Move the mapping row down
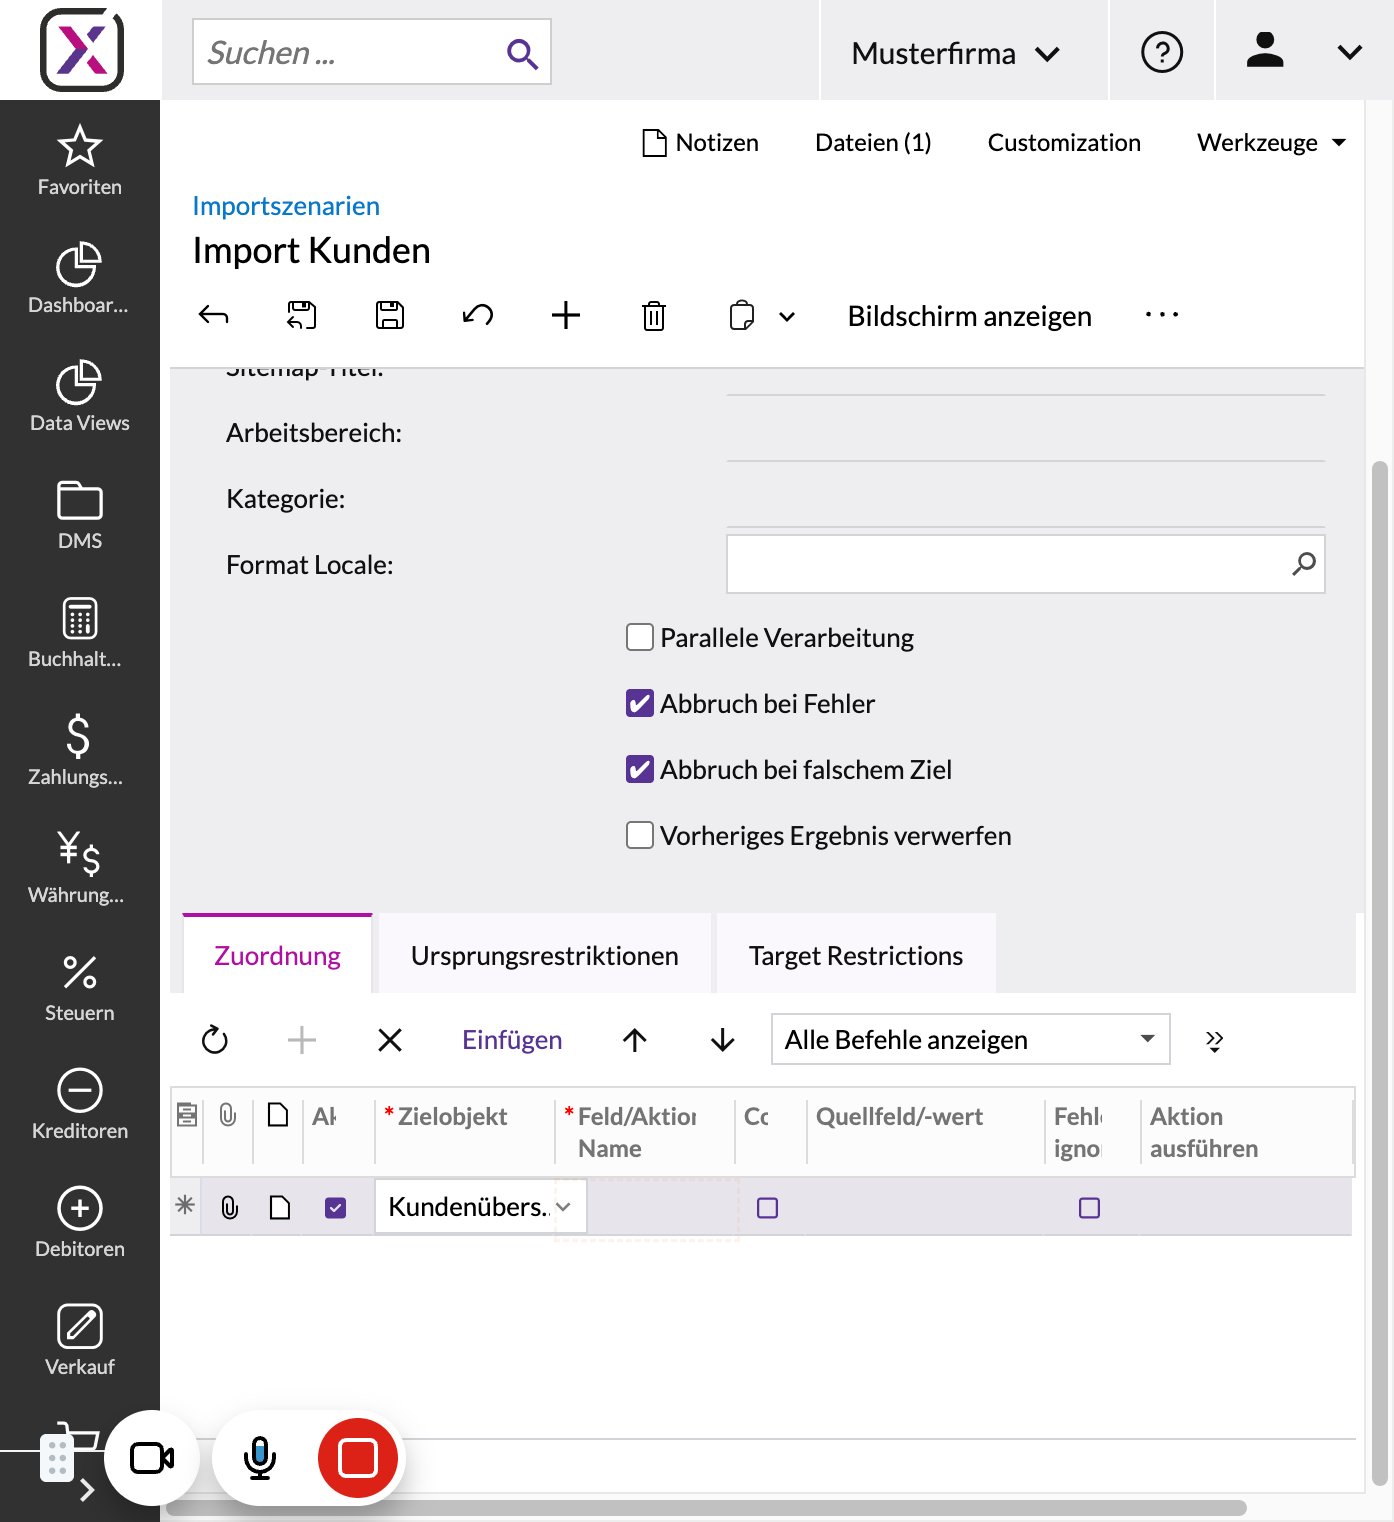The width and height of the screenshot is (1394, 1522). [x=723, y=1040]
